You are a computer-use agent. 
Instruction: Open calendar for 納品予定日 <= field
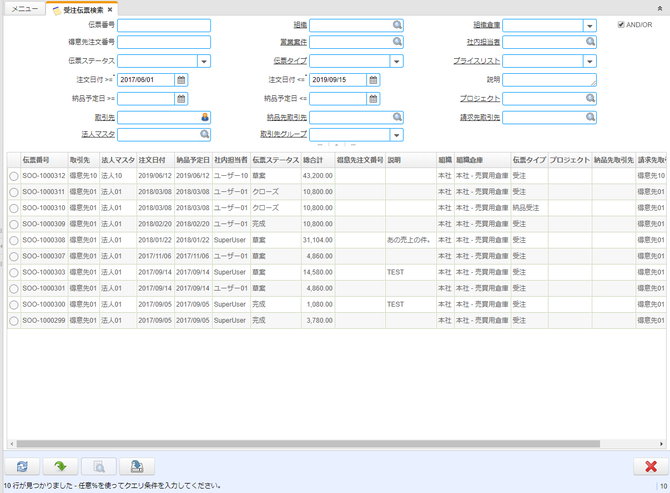coord(373,99)
